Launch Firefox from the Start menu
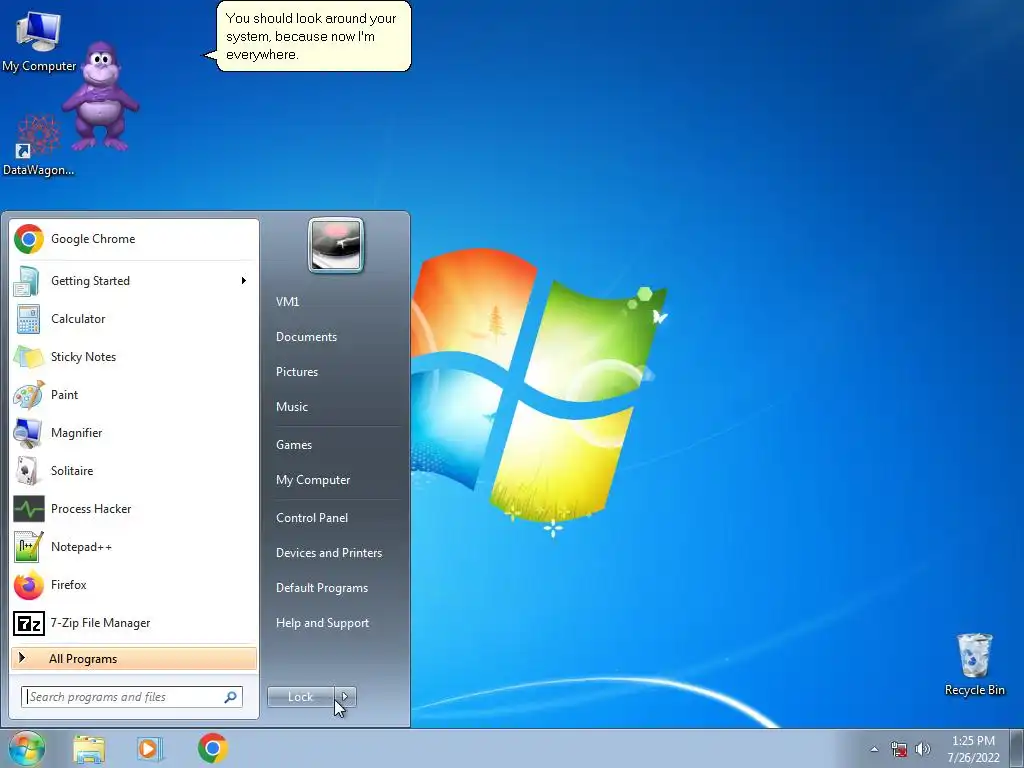 tap(134, 584)
